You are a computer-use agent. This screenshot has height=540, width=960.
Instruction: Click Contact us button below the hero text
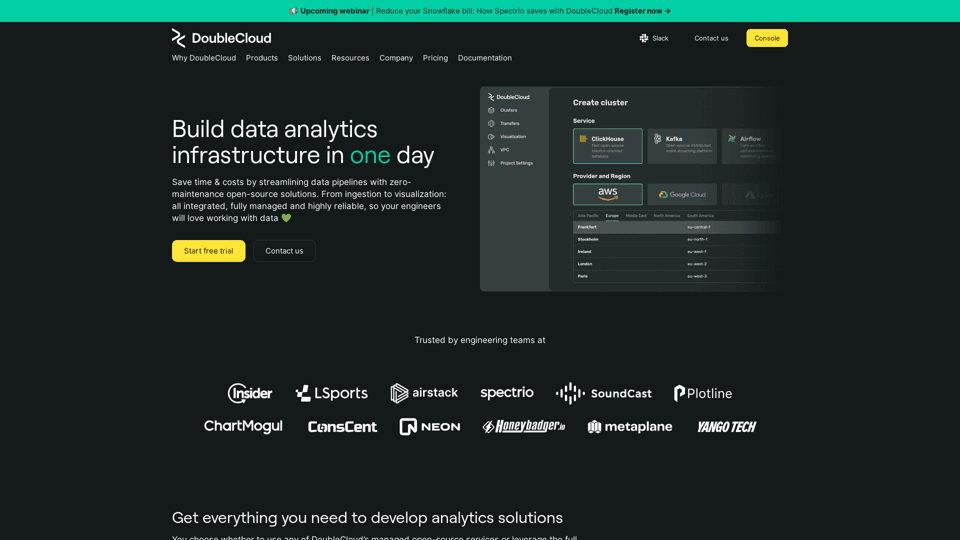click(x=284, y=251)
